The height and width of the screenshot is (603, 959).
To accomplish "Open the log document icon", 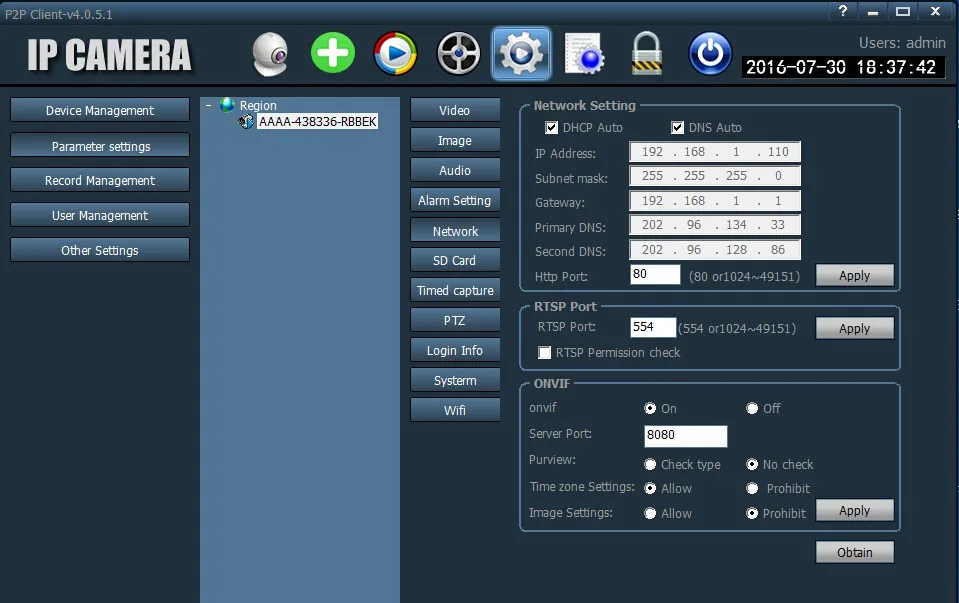I will (x=584, y=54).
